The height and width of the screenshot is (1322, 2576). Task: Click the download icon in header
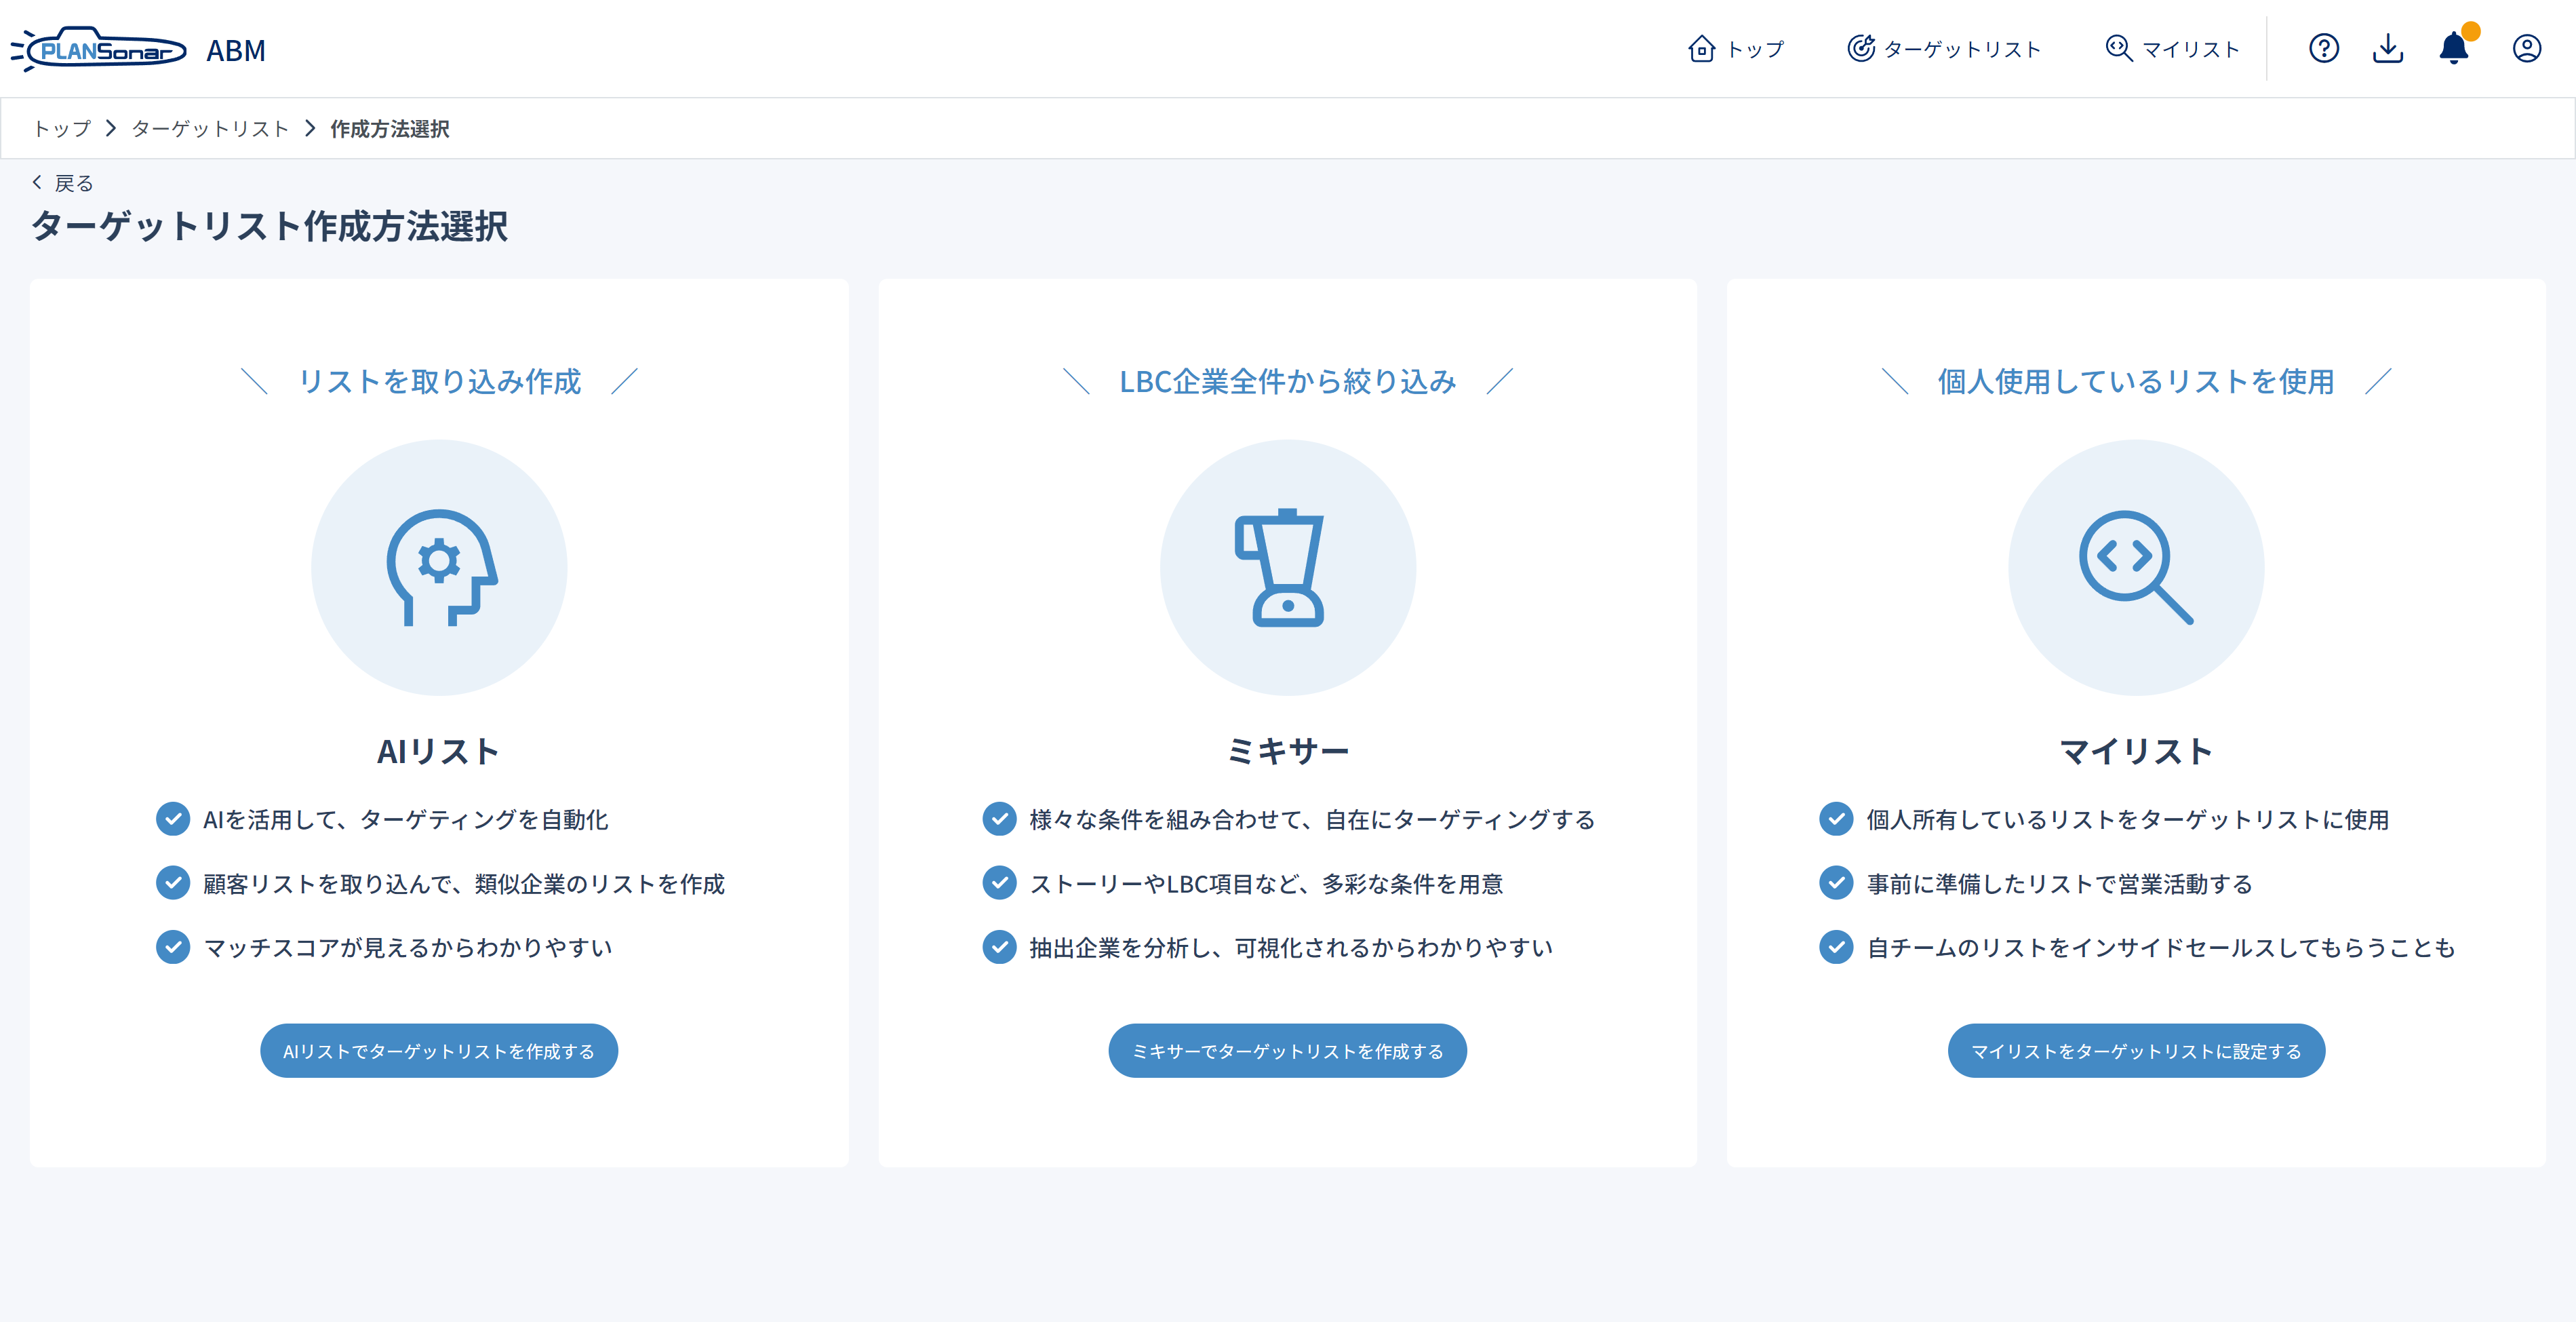pyautogui.click(x=2387, y=48)
